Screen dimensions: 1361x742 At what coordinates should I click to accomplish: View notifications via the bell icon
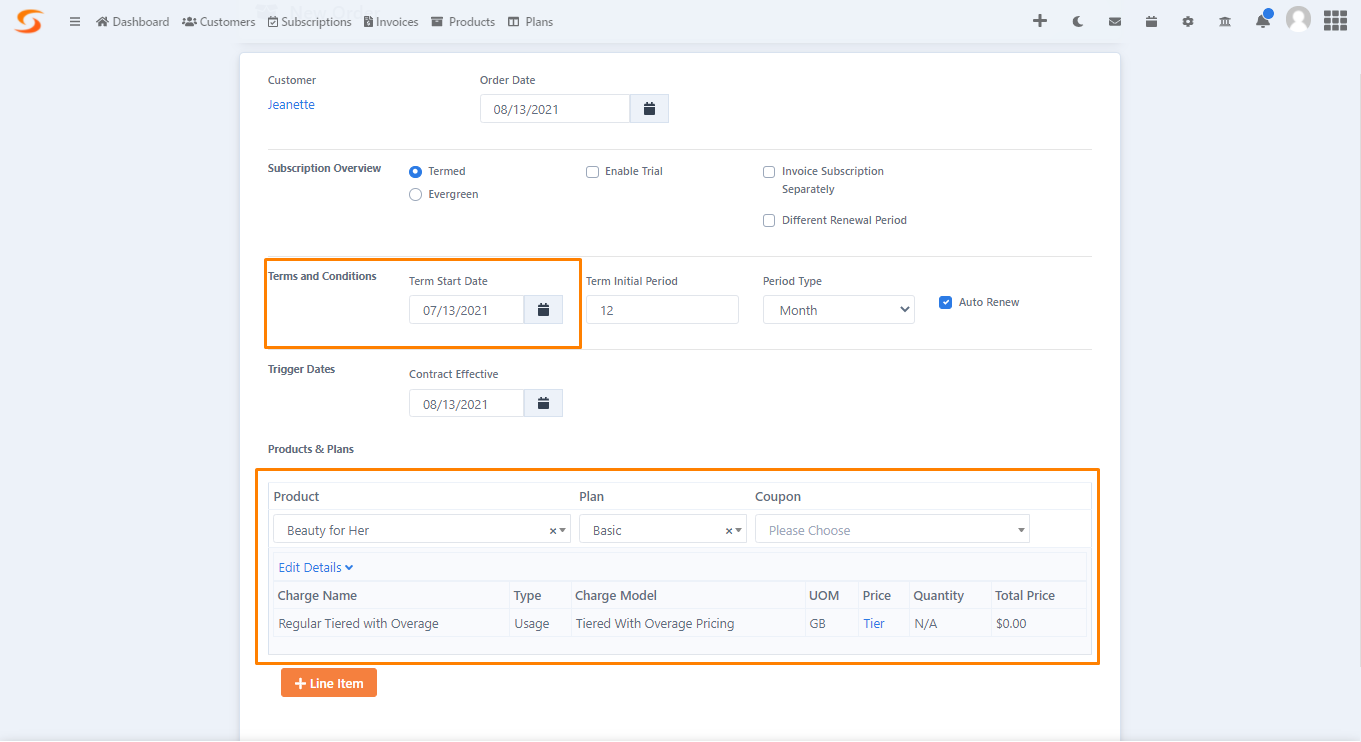click(1261, 20)
